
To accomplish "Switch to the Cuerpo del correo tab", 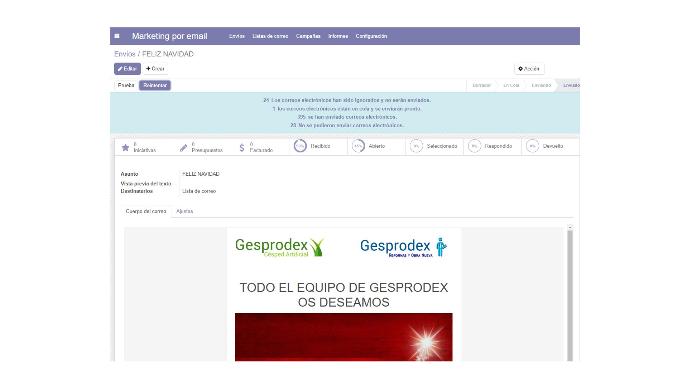I will coord(146,211).
